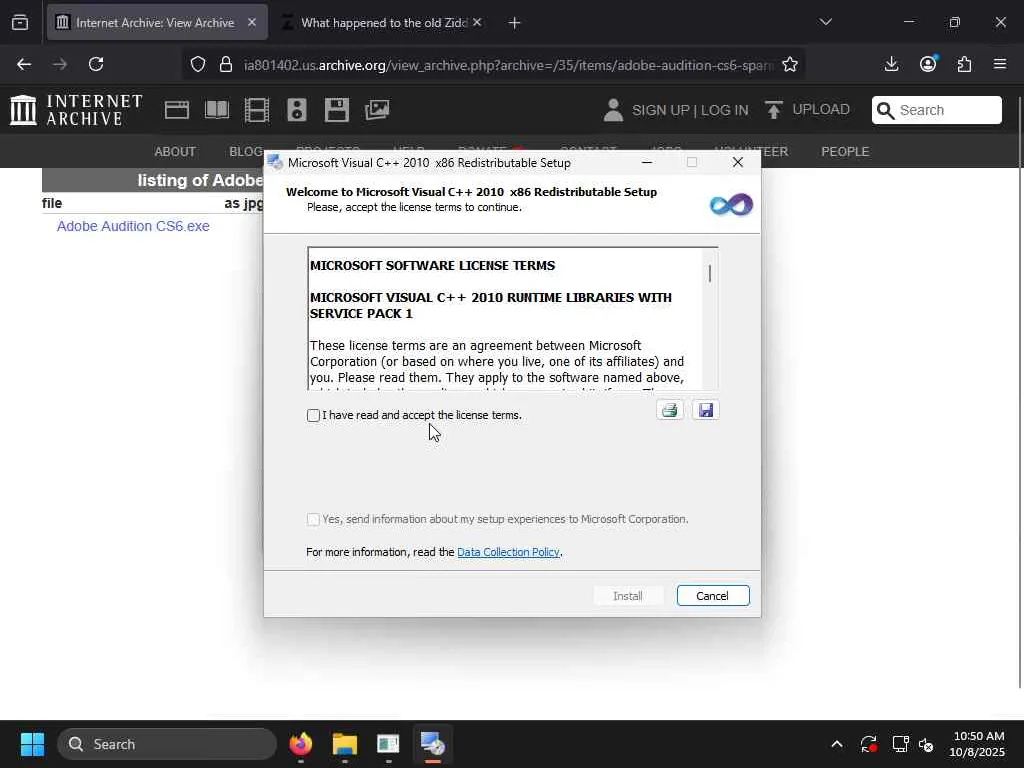This screenshot has height=768, width=1024.
Task: Open Internet Archive audio speaker icon
Action: 296,110
